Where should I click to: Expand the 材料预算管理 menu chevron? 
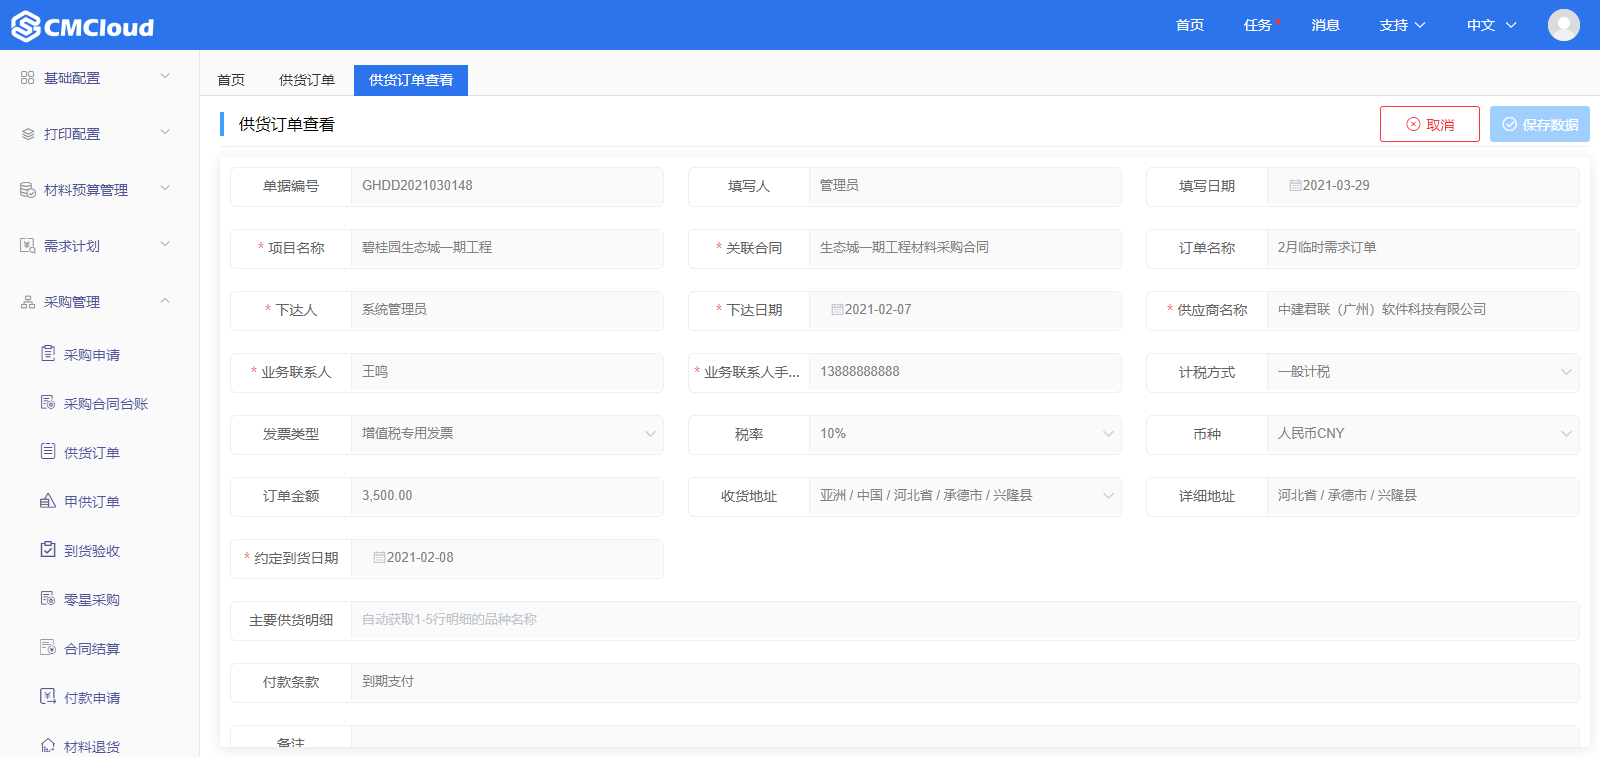point(165,188)
